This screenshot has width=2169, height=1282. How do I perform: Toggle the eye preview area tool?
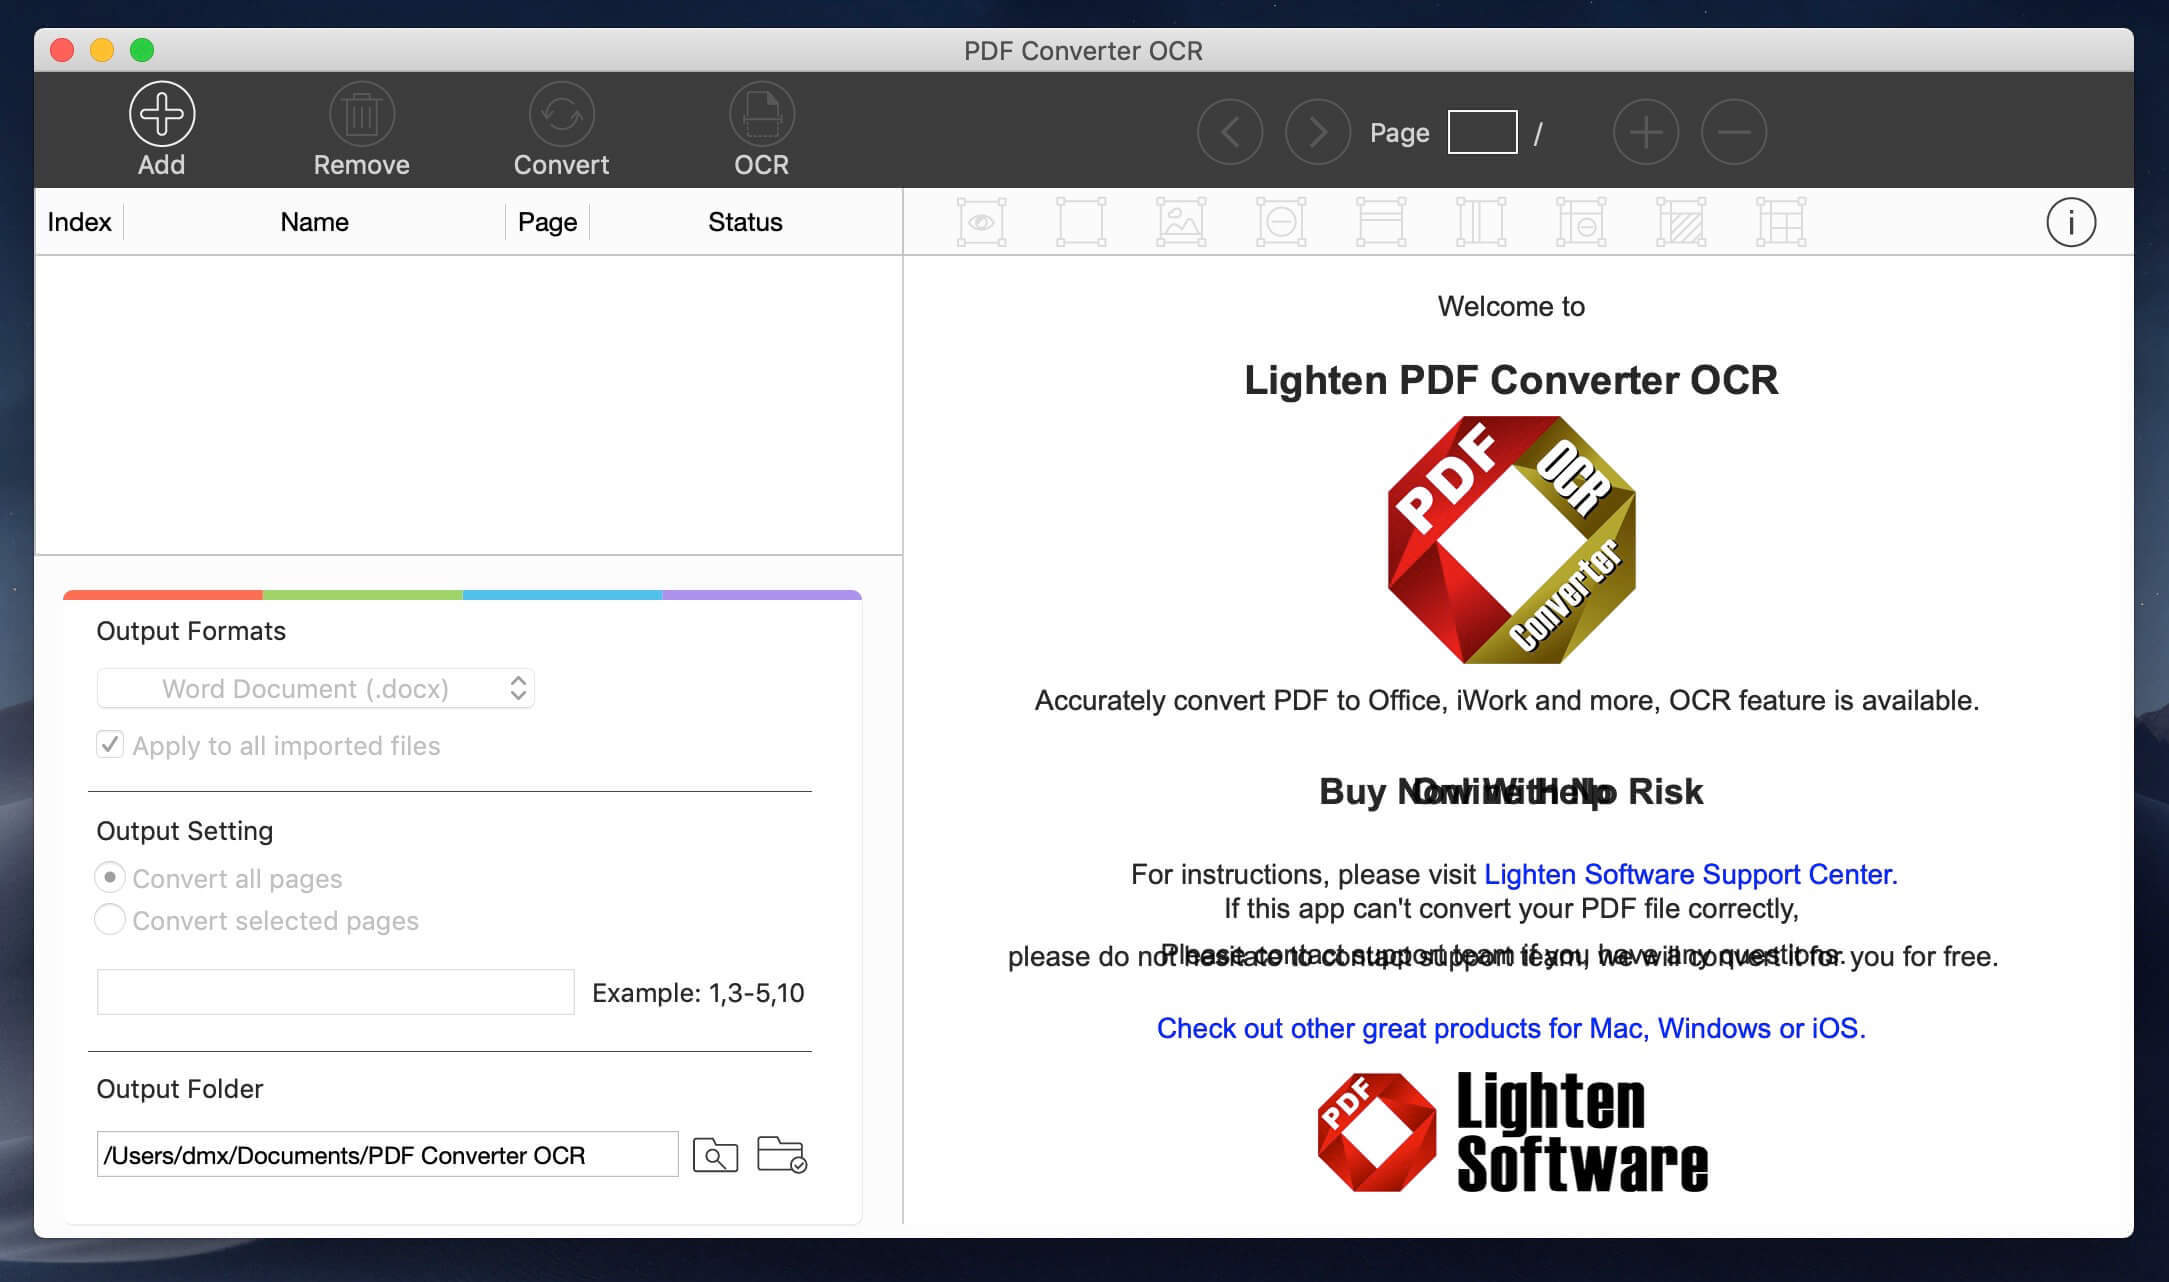[981, 222]
